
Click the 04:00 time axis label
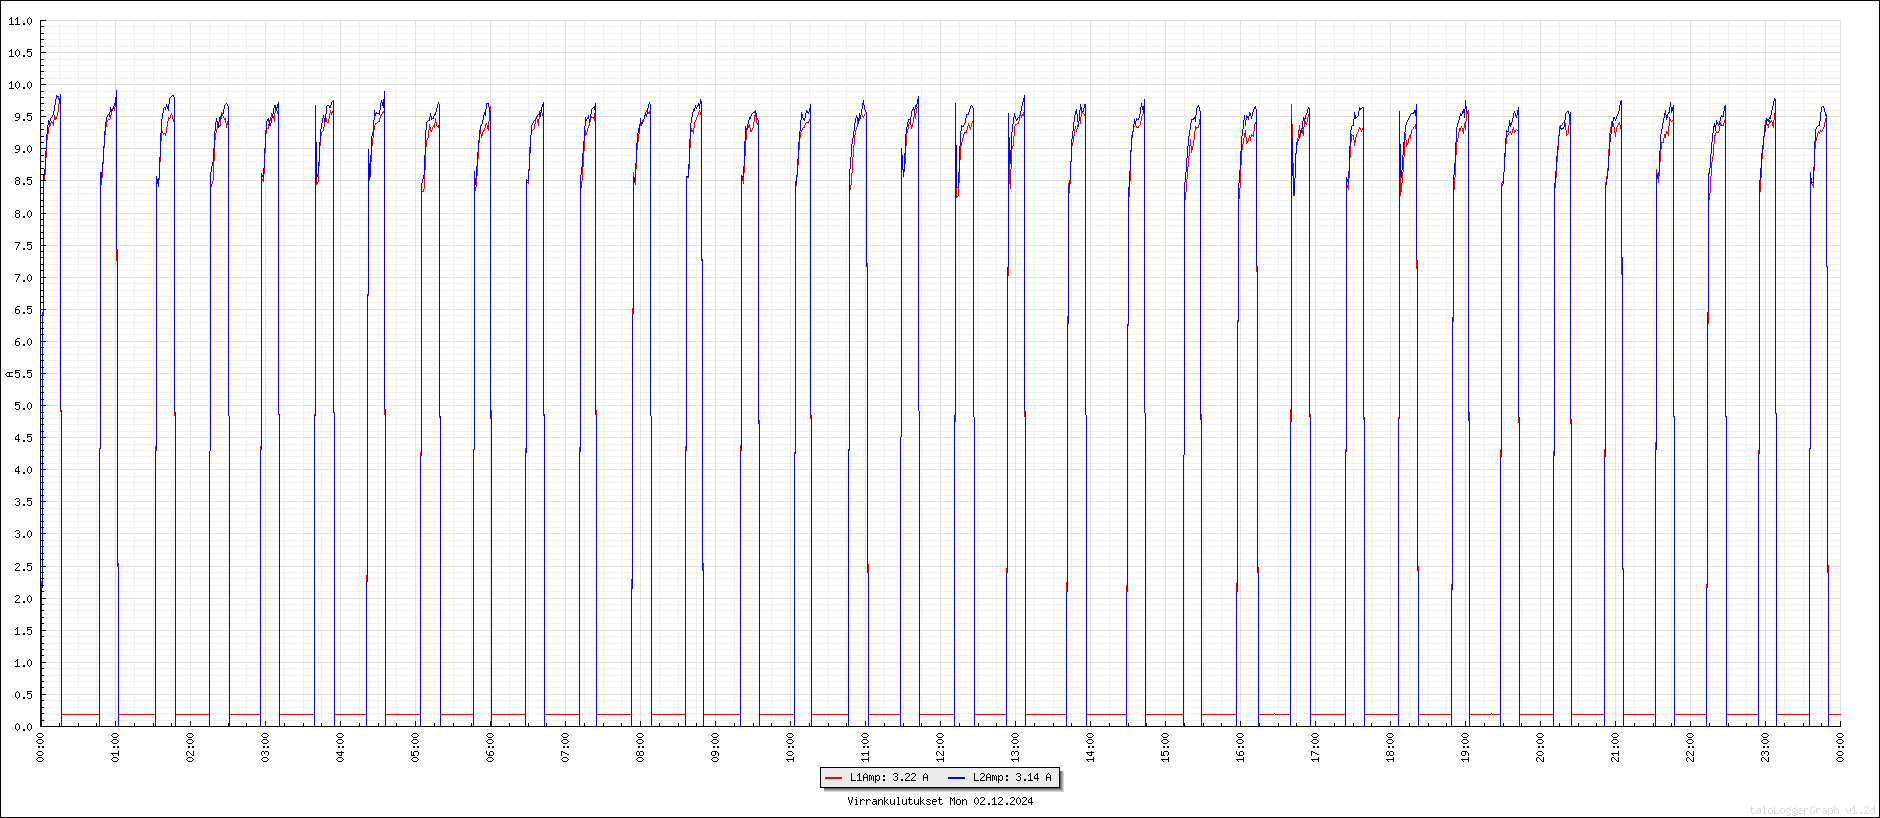341,748
